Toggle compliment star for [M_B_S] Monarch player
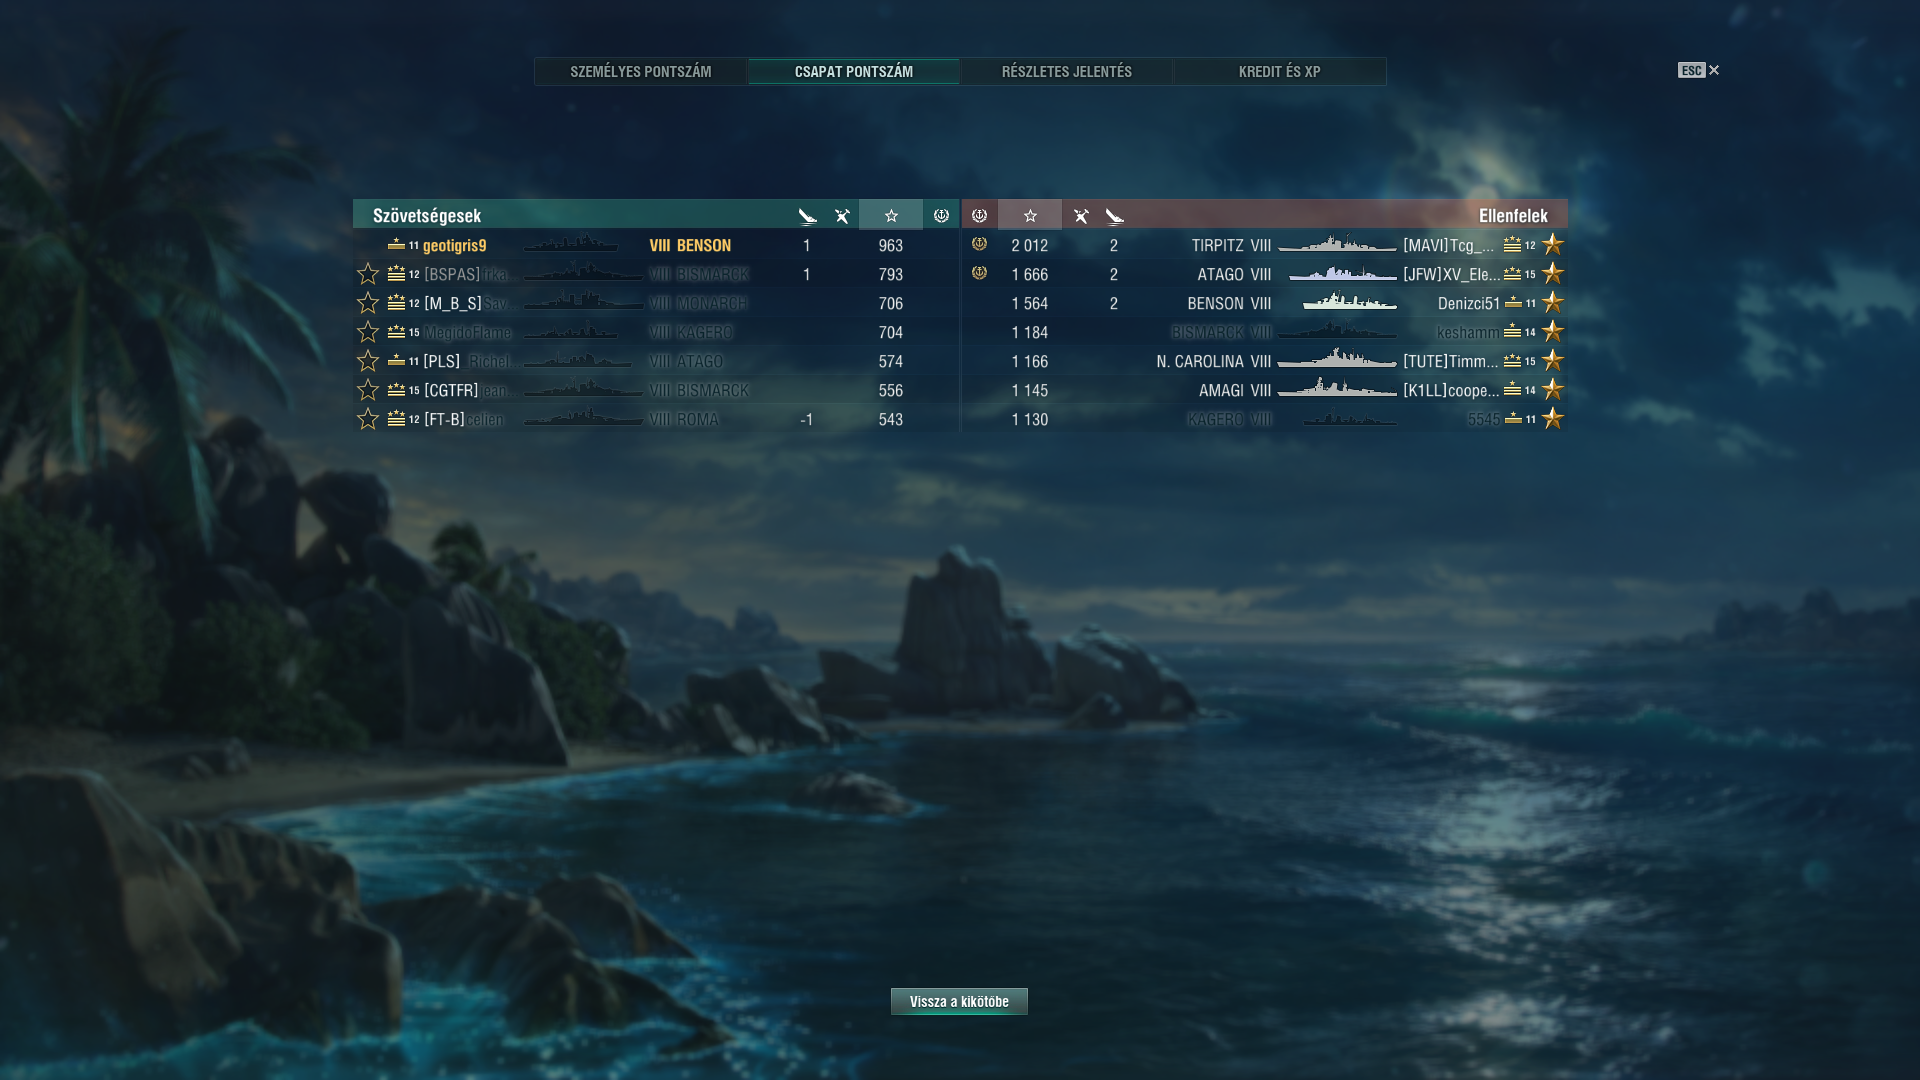This screenshot has width=1920, height=1080. tap(368, 303)
